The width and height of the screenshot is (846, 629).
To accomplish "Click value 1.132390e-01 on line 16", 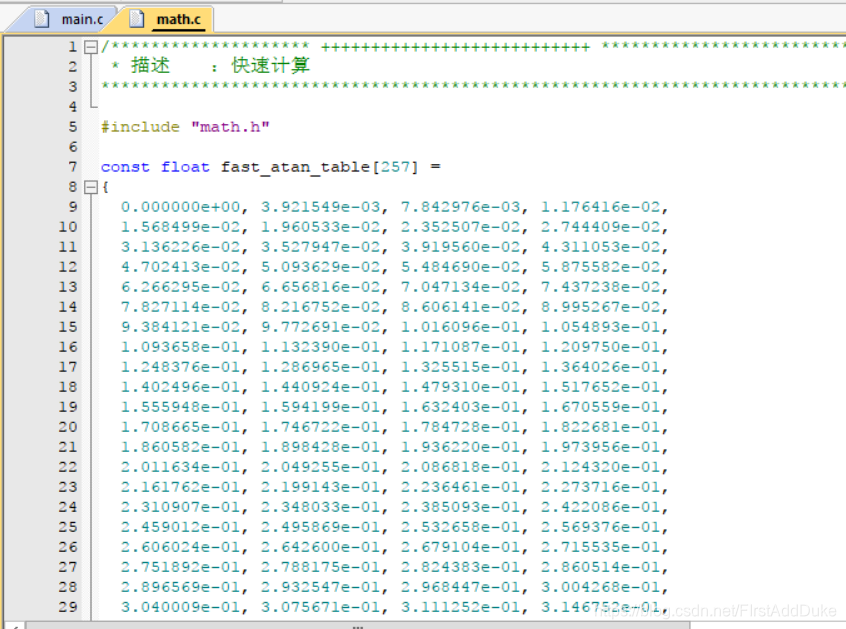I will [x=321, y=347].
